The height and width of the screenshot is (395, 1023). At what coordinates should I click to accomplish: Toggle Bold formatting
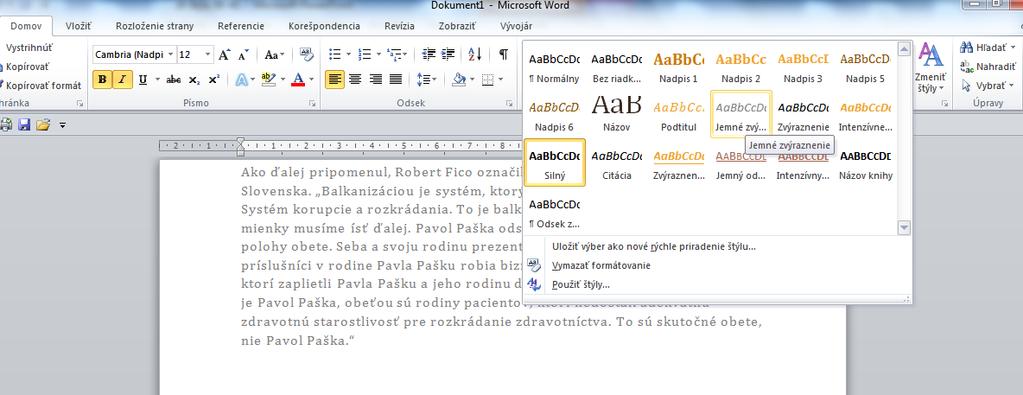[x=102, y=80]
